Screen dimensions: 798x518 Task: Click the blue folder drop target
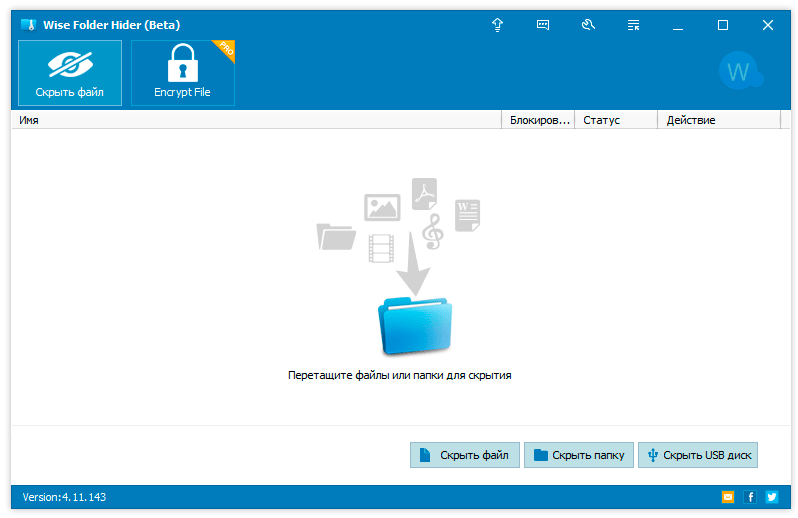click(x=415, y=326)
